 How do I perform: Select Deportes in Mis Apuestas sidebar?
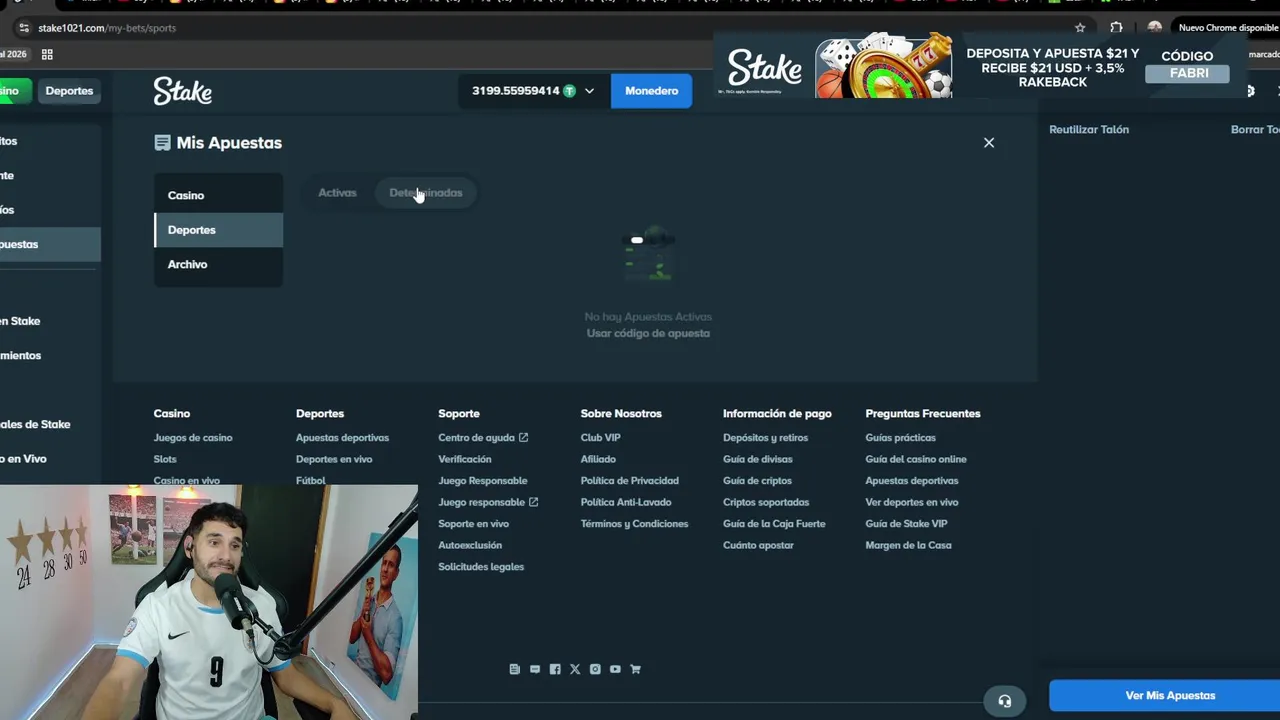coord(218,230)
